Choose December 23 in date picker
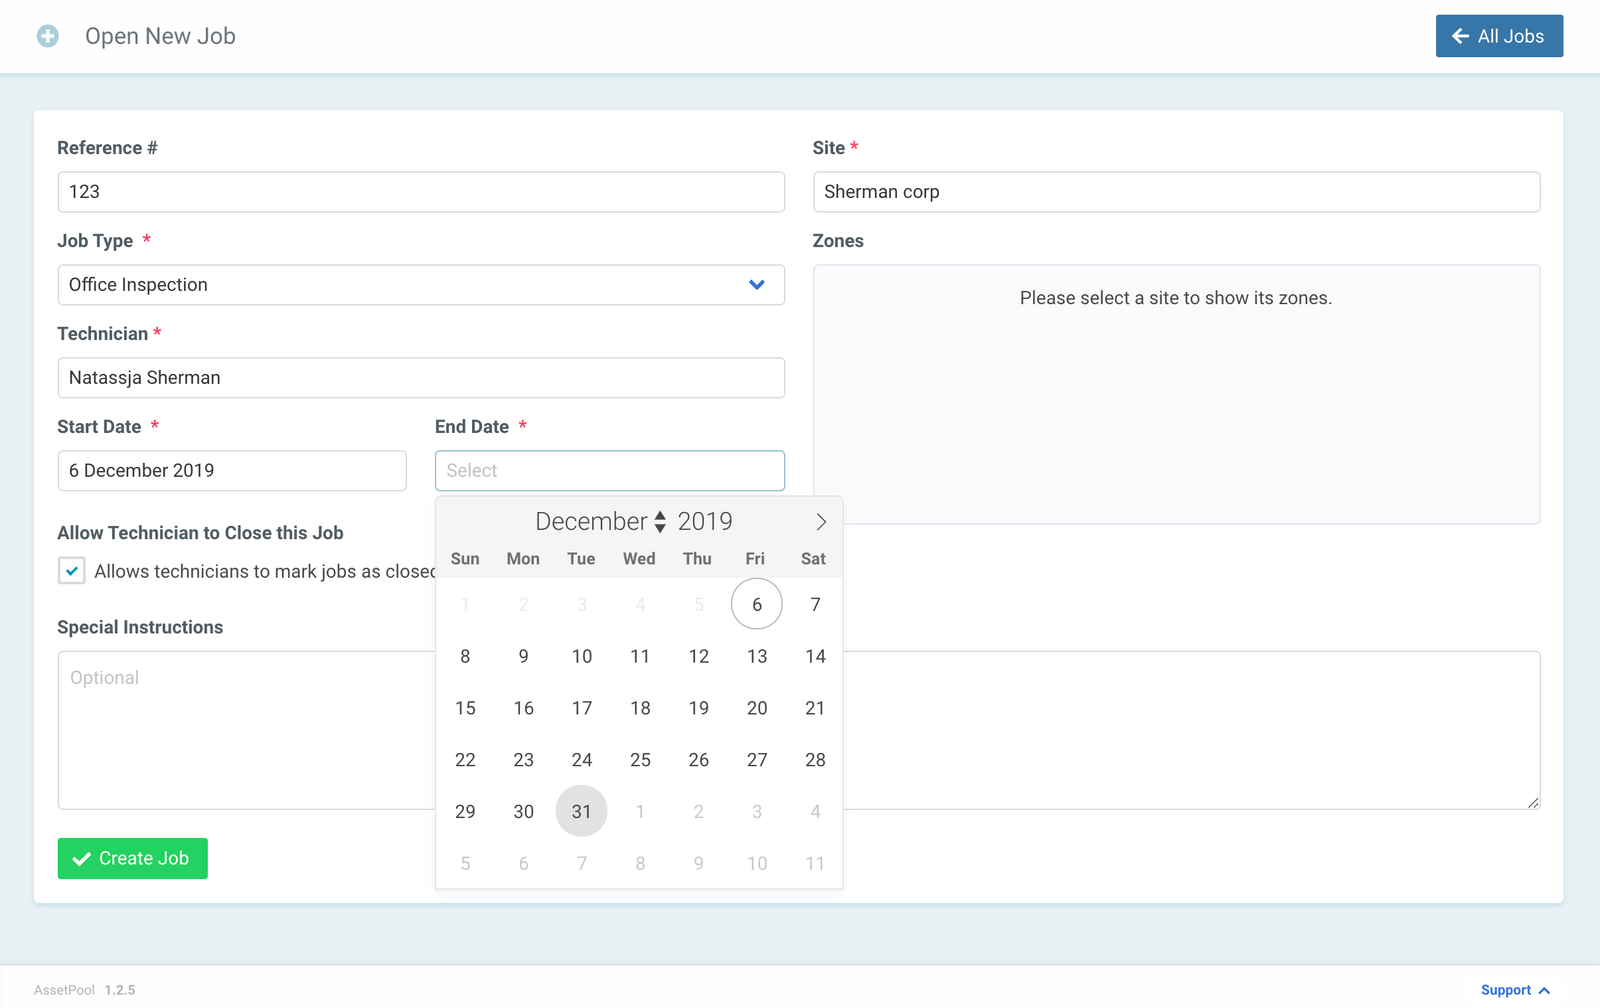Screen dimensions: 1600x1008 point(523,760)
